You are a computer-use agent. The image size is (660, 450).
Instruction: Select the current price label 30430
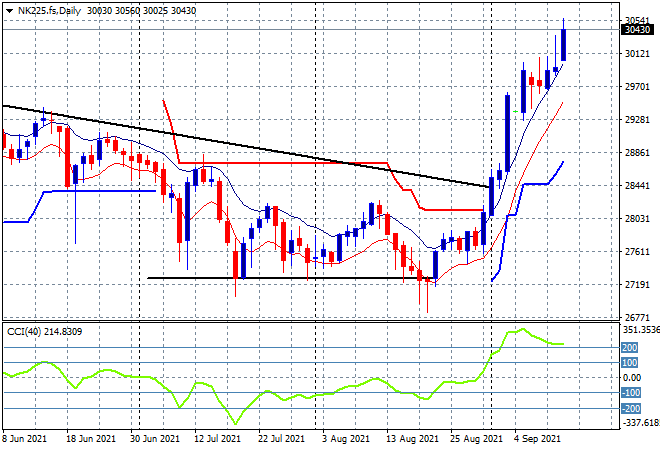coord(638,29)
